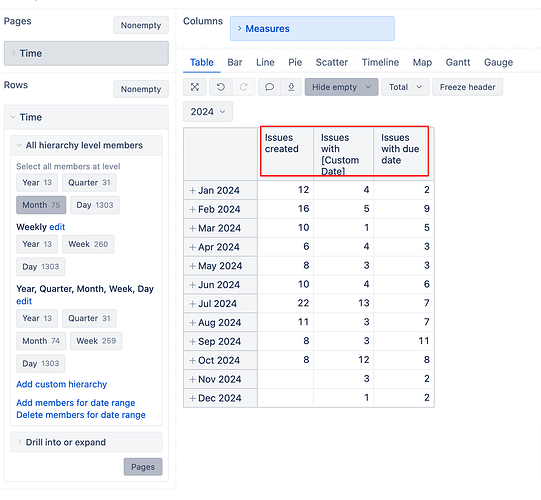Open the 2024 year dropdown

208,111
